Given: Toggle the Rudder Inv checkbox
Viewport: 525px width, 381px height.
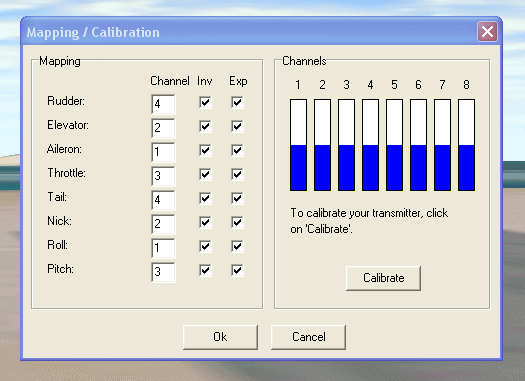Looking at the screenshot, I should 205,102.
